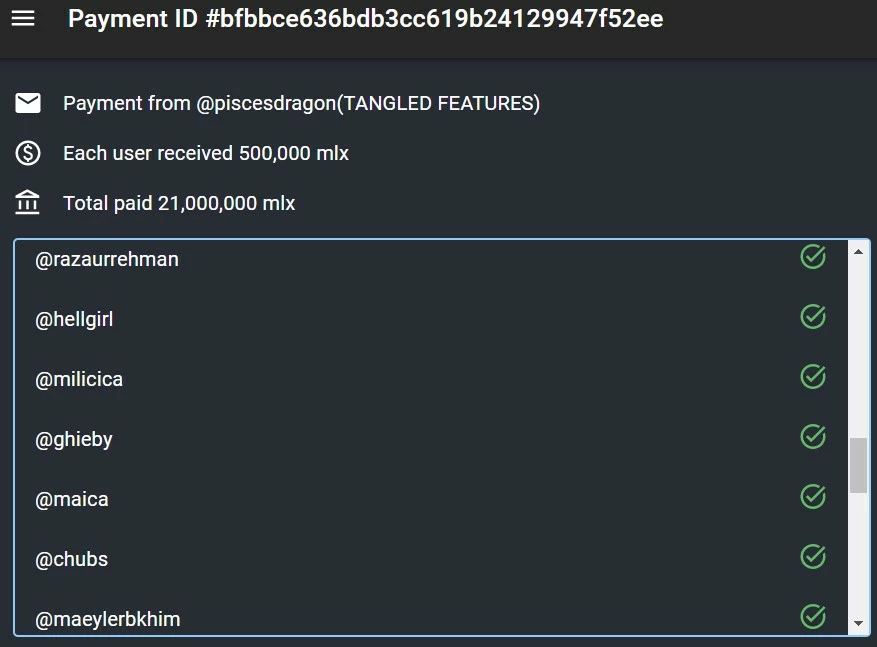Click the scrollbar up arrow
This screenshot has width=877, height=647.
(x=858, y=252)
